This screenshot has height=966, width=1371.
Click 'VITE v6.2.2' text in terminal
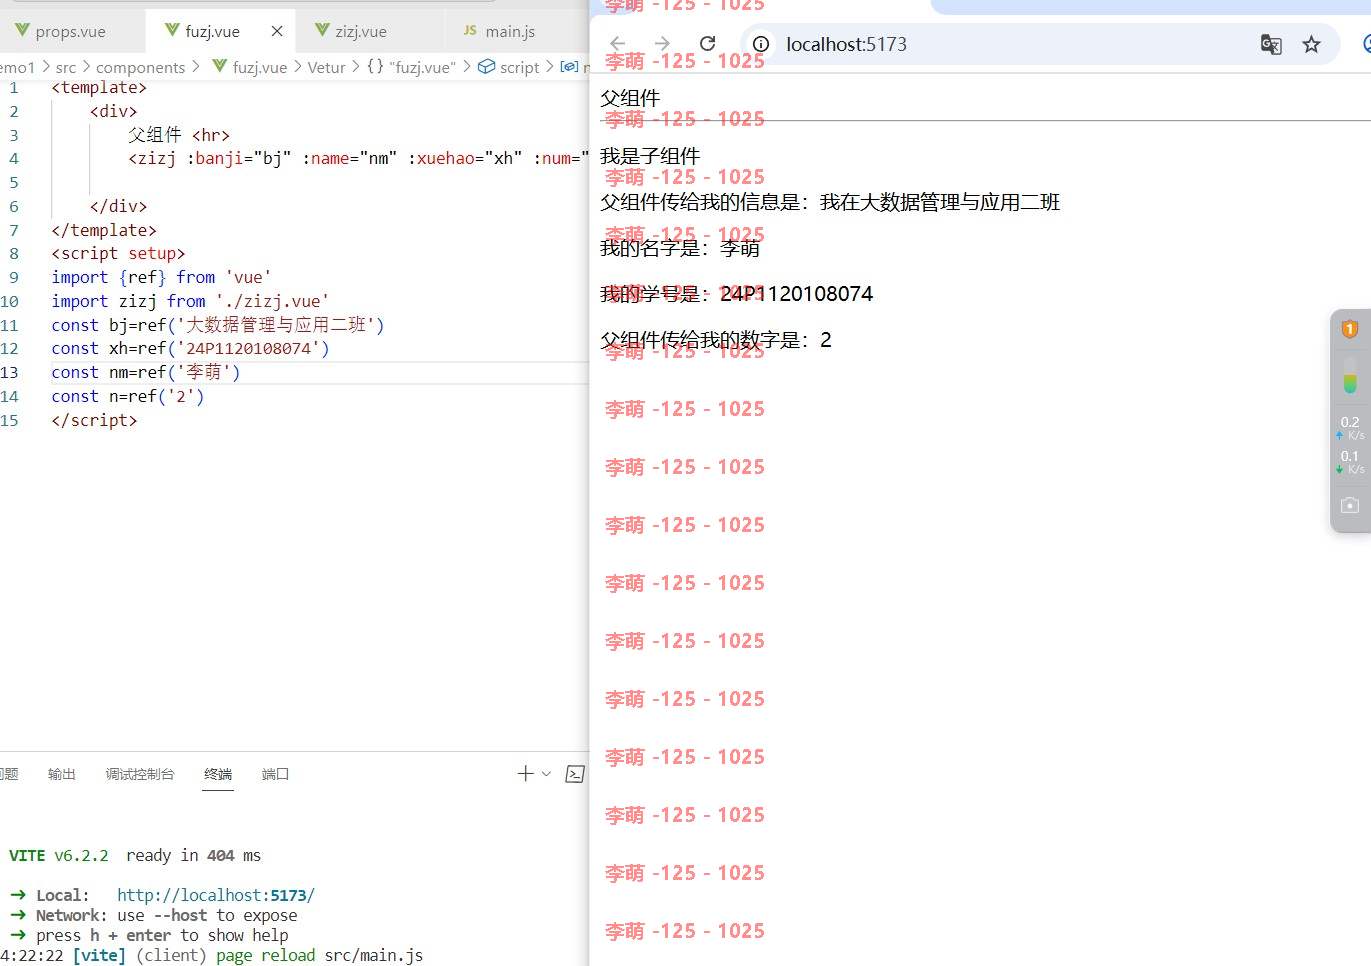pos(59,856)
